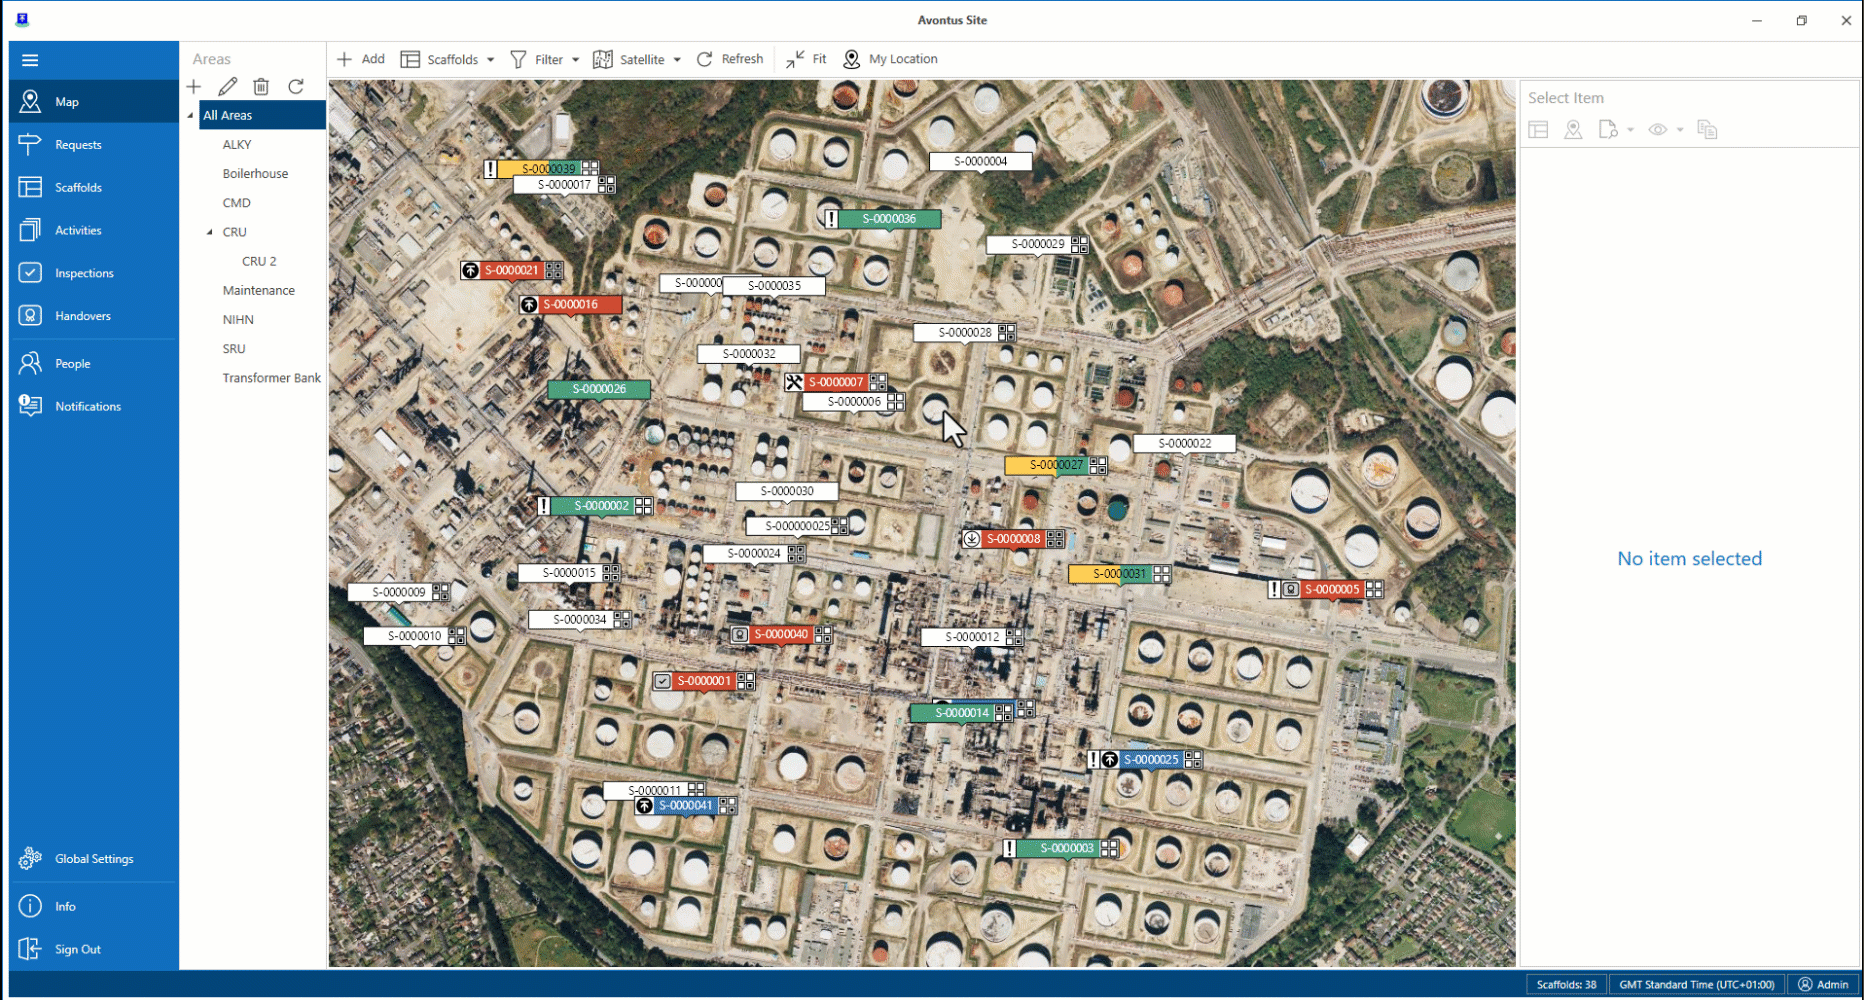Toggle the eye visibility icon in Select Item panel
The height and width of the screenshot is (1000, 1864).
coord(1658,130)
